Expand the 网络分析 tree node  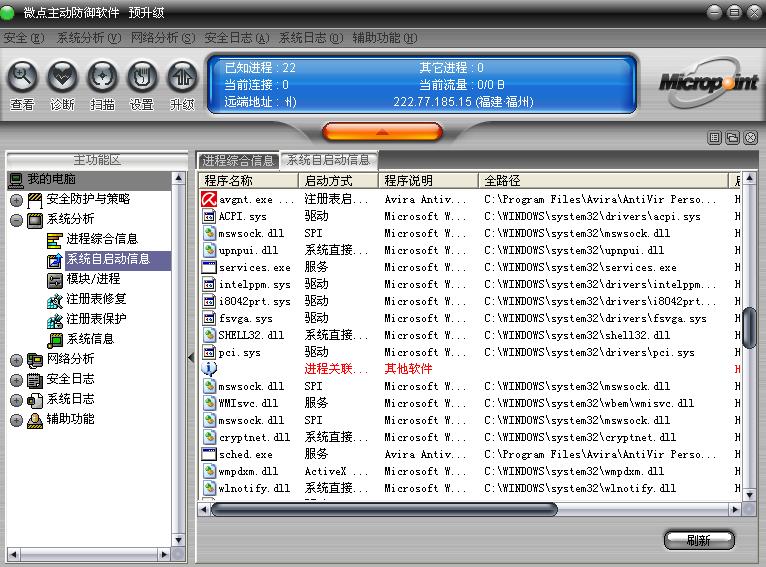point(16,360)
